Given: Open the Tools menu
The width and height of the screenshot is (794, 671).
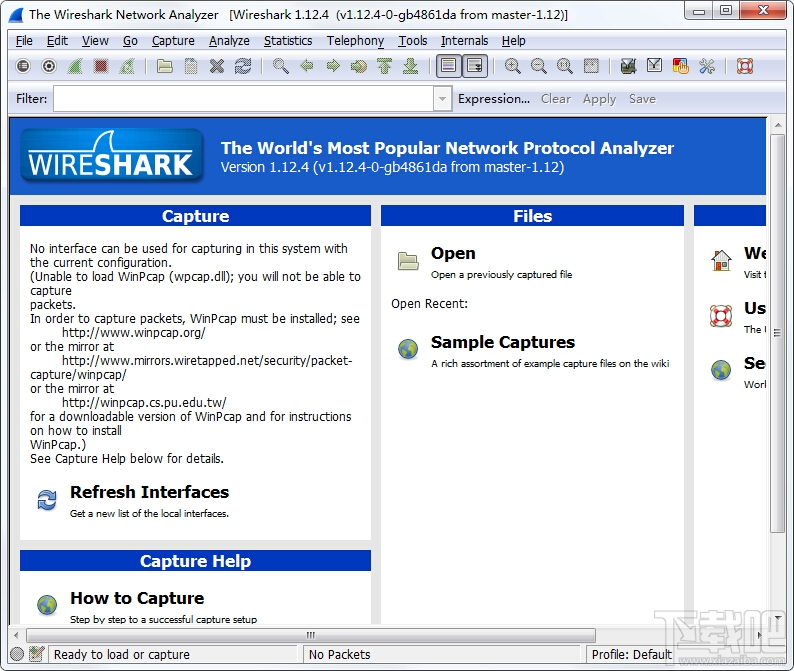Looking at the screenshot, I should 412,41.
